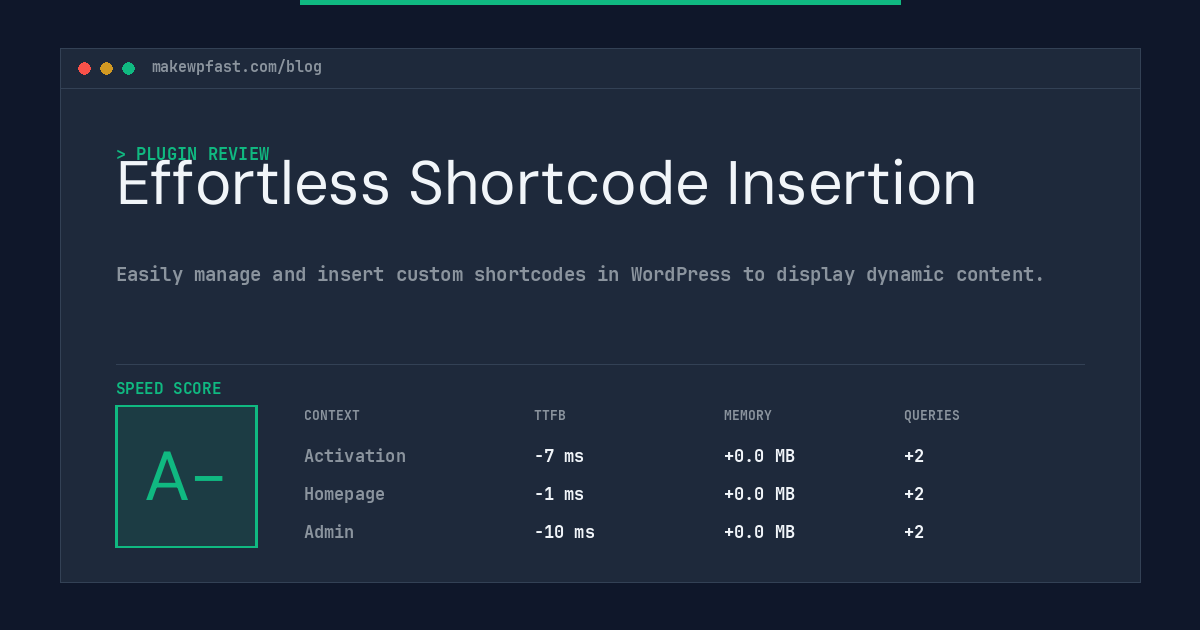Click the Admin memory value '+0.0 MB'

pos(759,532)
